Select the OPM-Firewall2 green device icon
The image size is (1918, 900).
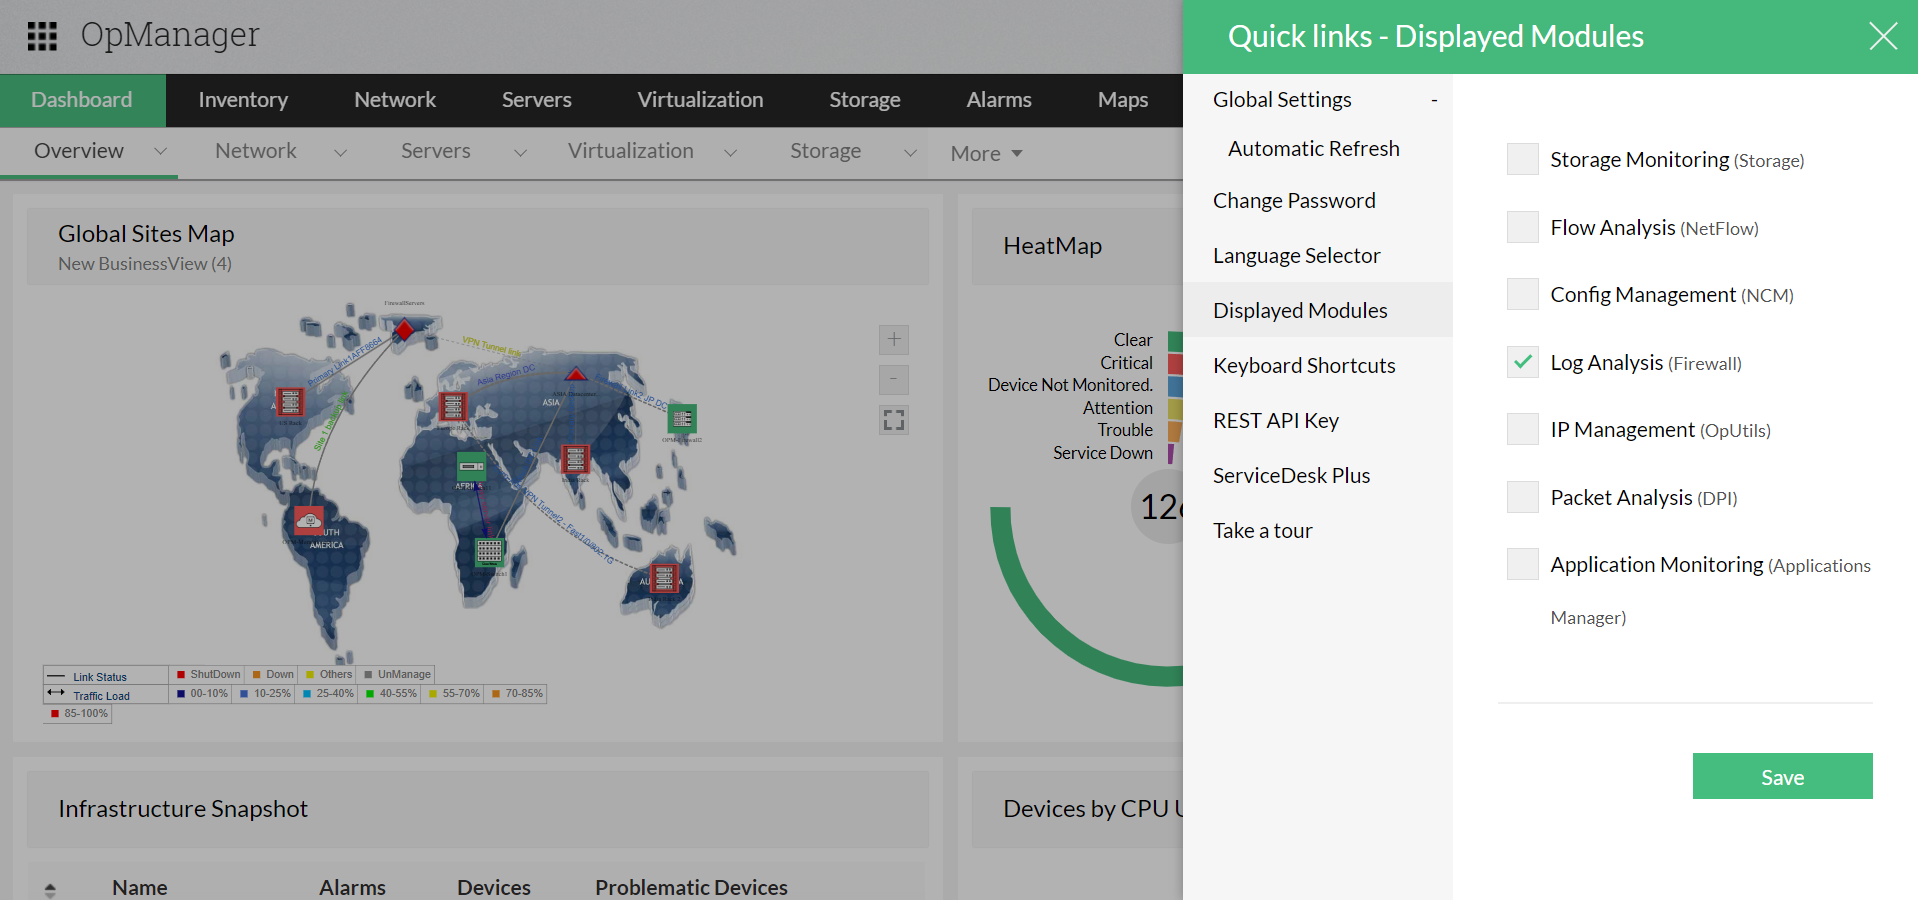tap(683, 418)
